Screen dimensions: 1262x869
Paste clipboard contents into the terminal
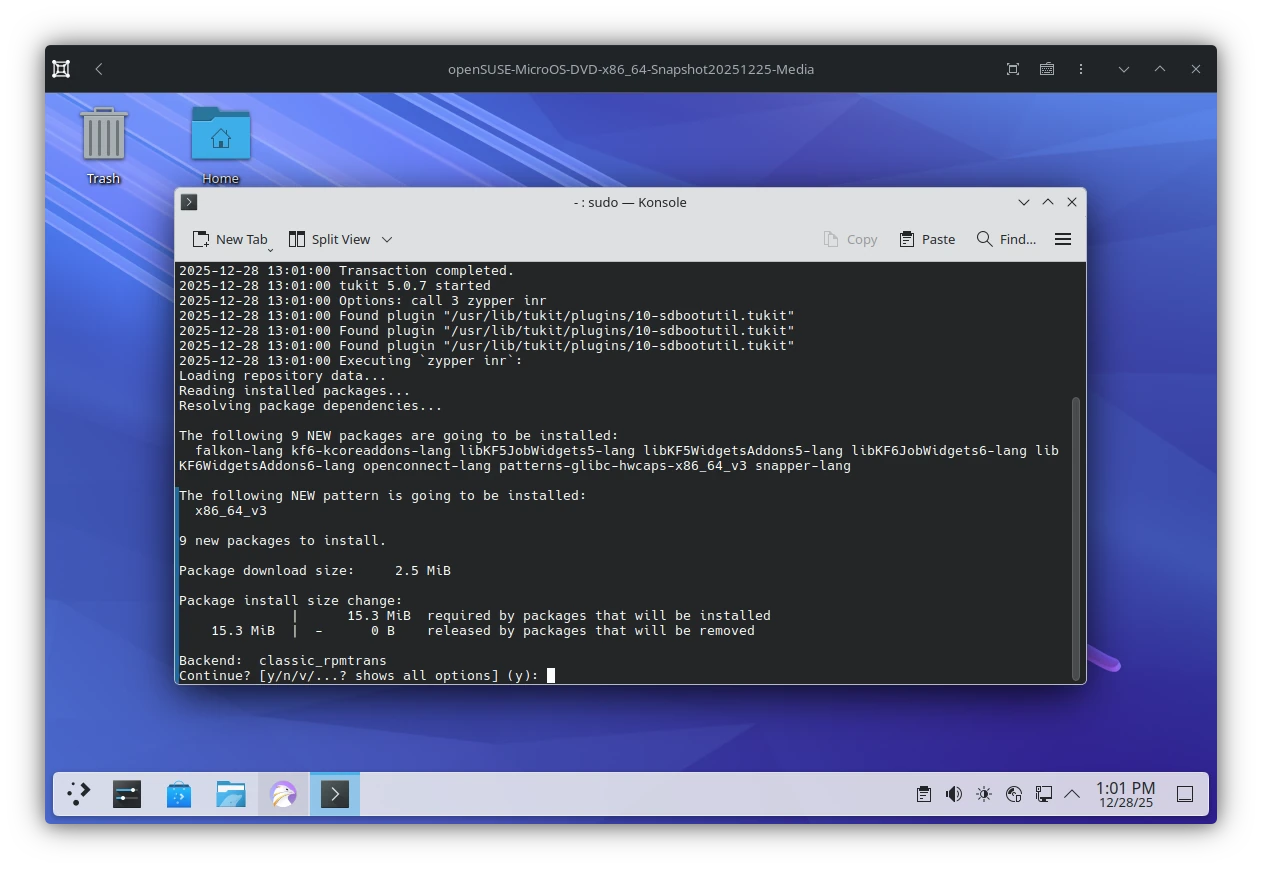click(926, 239)
